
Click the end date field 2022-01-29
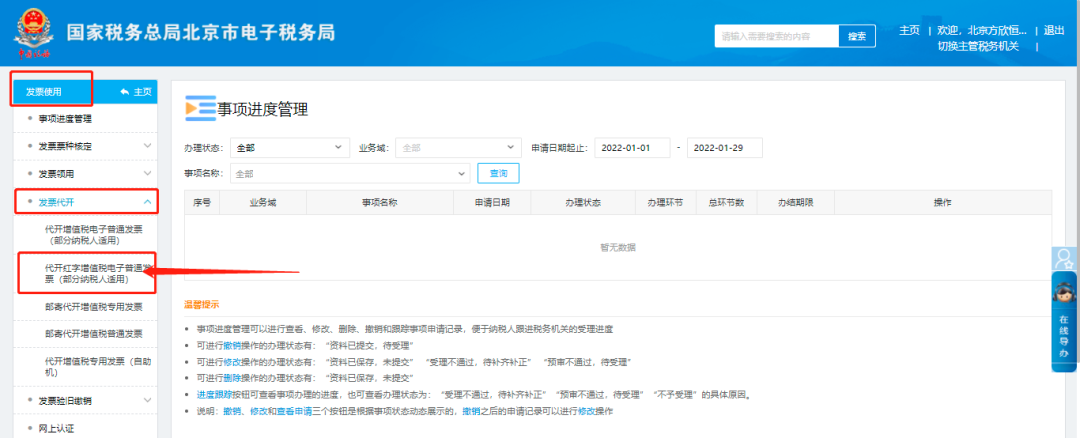[725, 147]
